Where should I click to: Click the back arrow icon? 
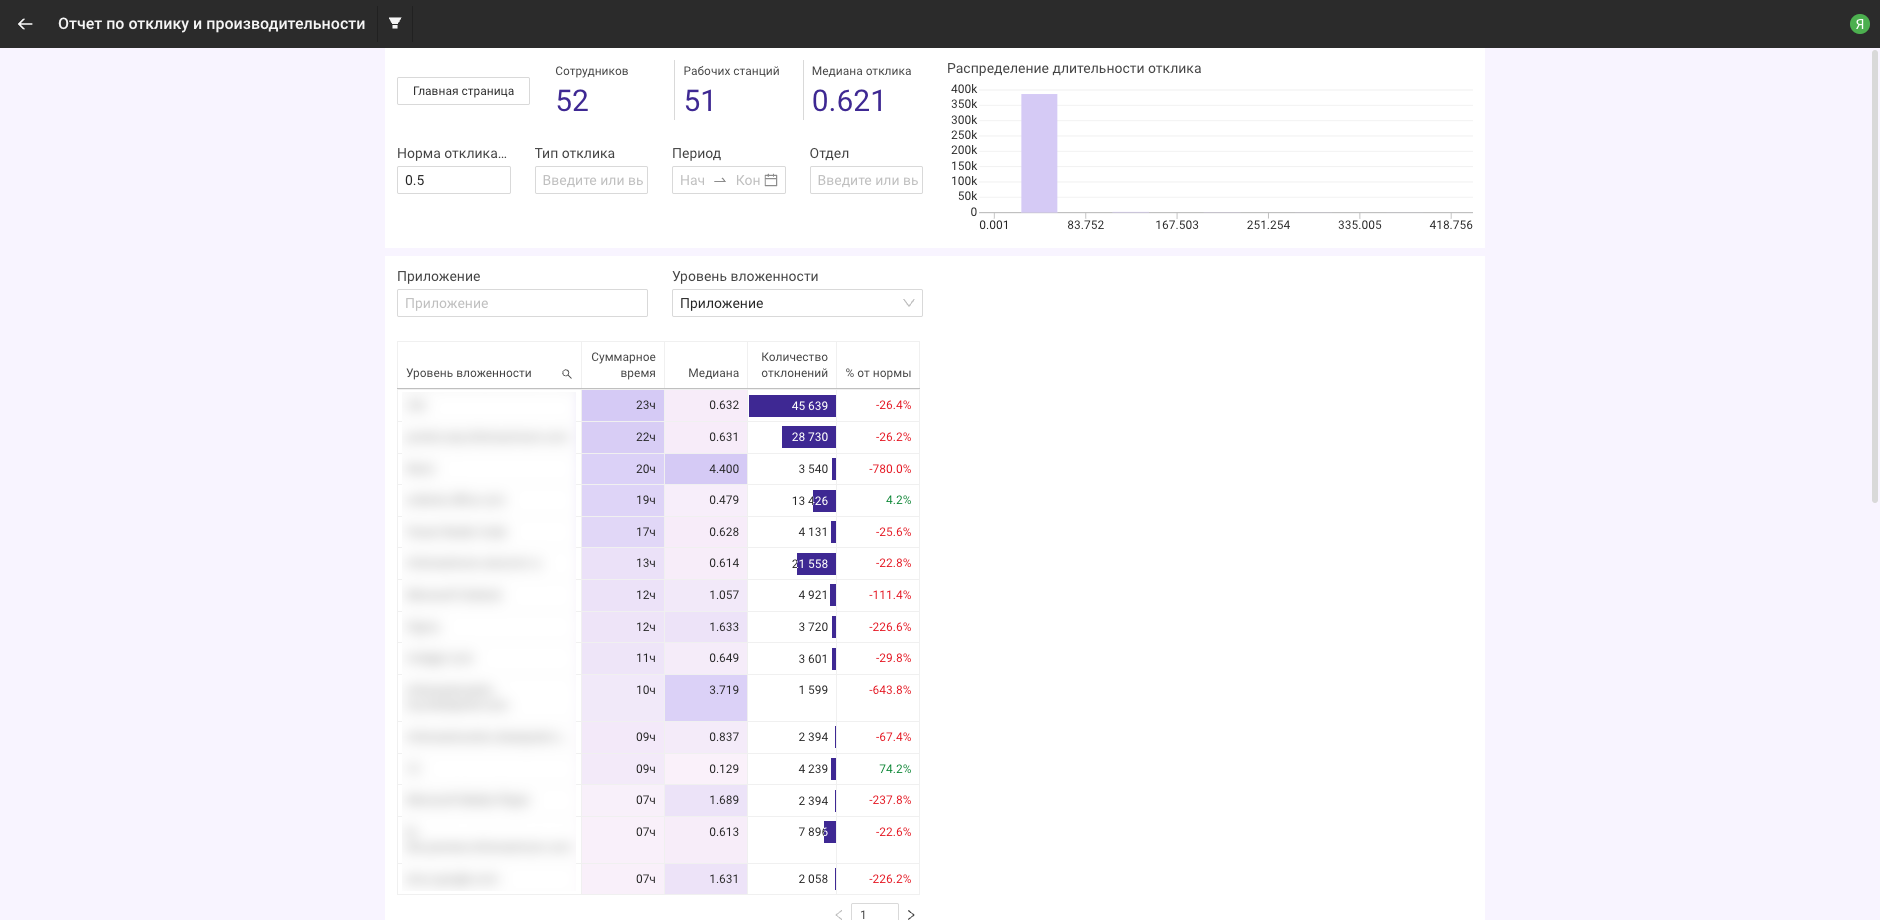click(25, 24)
